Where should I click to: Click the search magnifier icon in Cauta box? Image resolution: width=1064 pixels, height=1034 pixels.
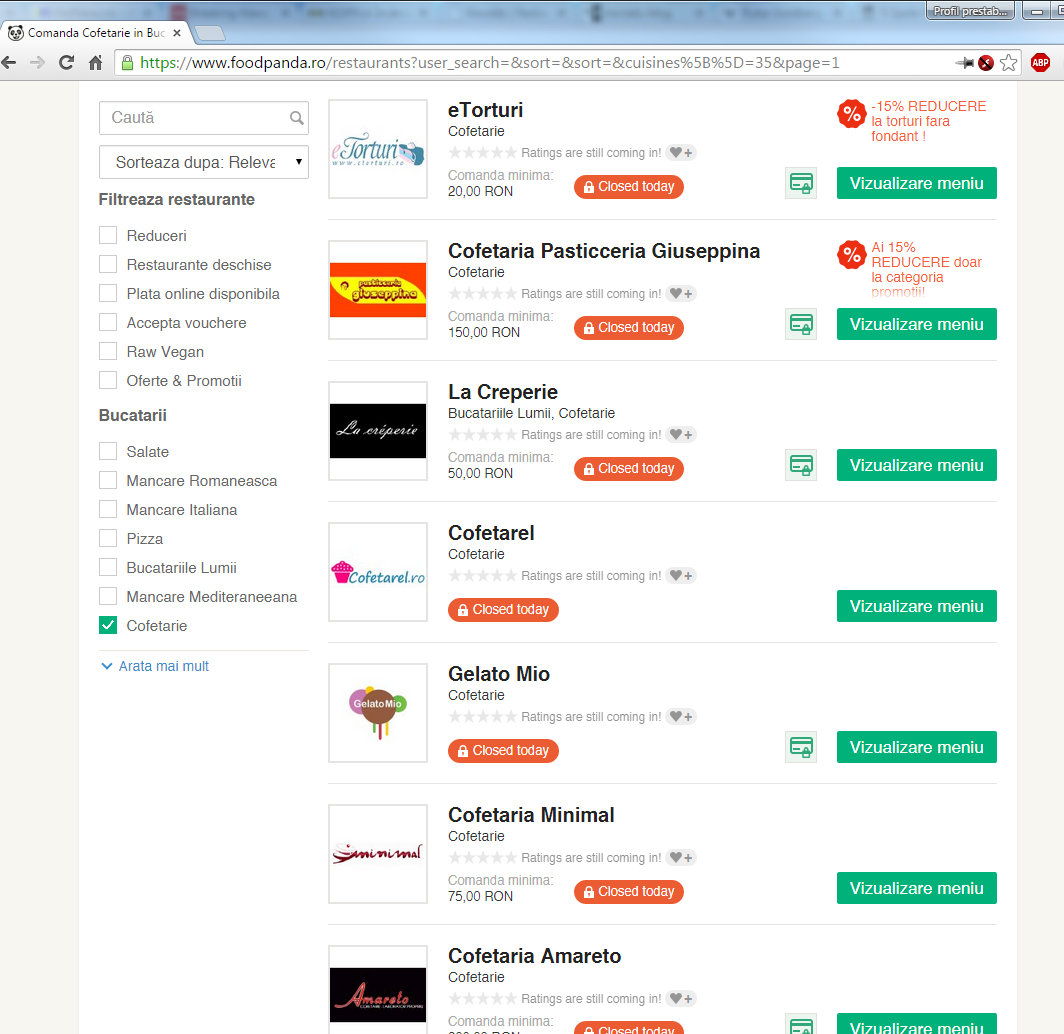tap(297, 118)
